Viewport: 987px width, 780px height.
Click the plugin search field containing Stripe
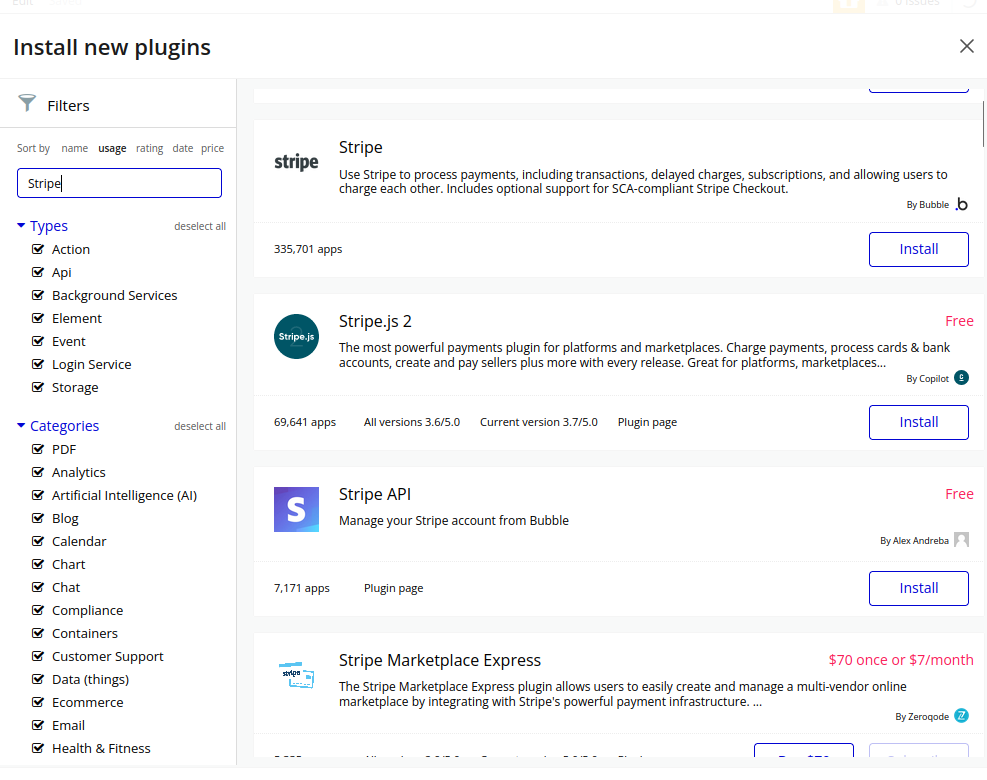119,183
